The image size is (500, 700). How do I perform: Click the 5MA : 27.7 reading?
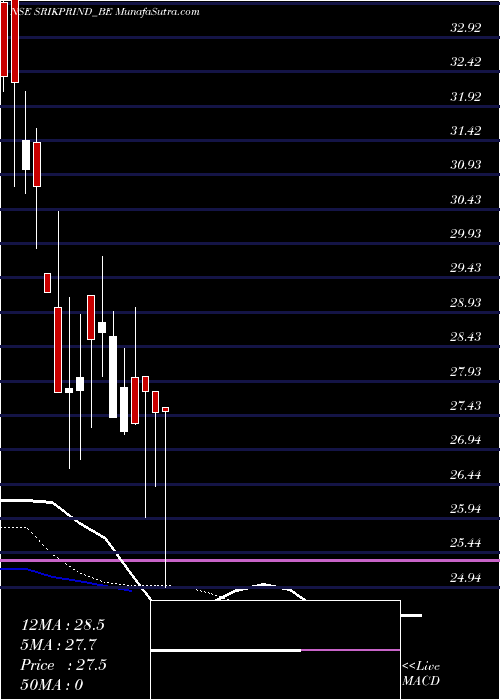pyautogui.click(x=59, y=645)
